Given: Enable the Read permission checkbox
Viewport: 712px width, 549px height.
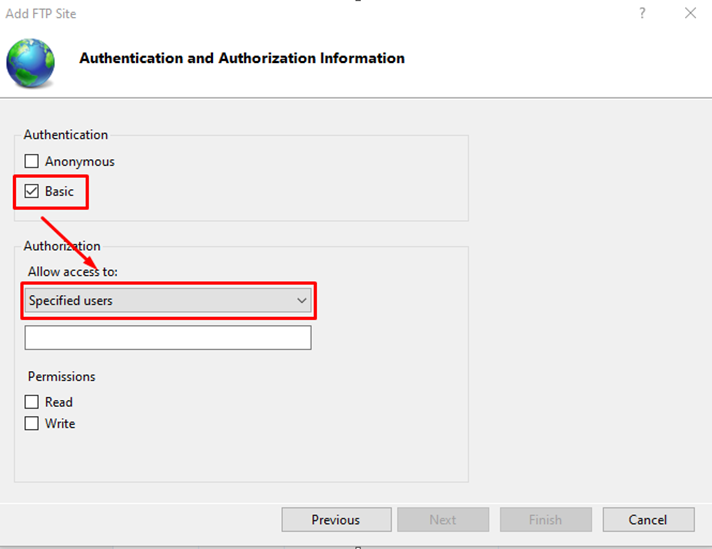Looking at the screenshot, I should click(x=31, y=402).
